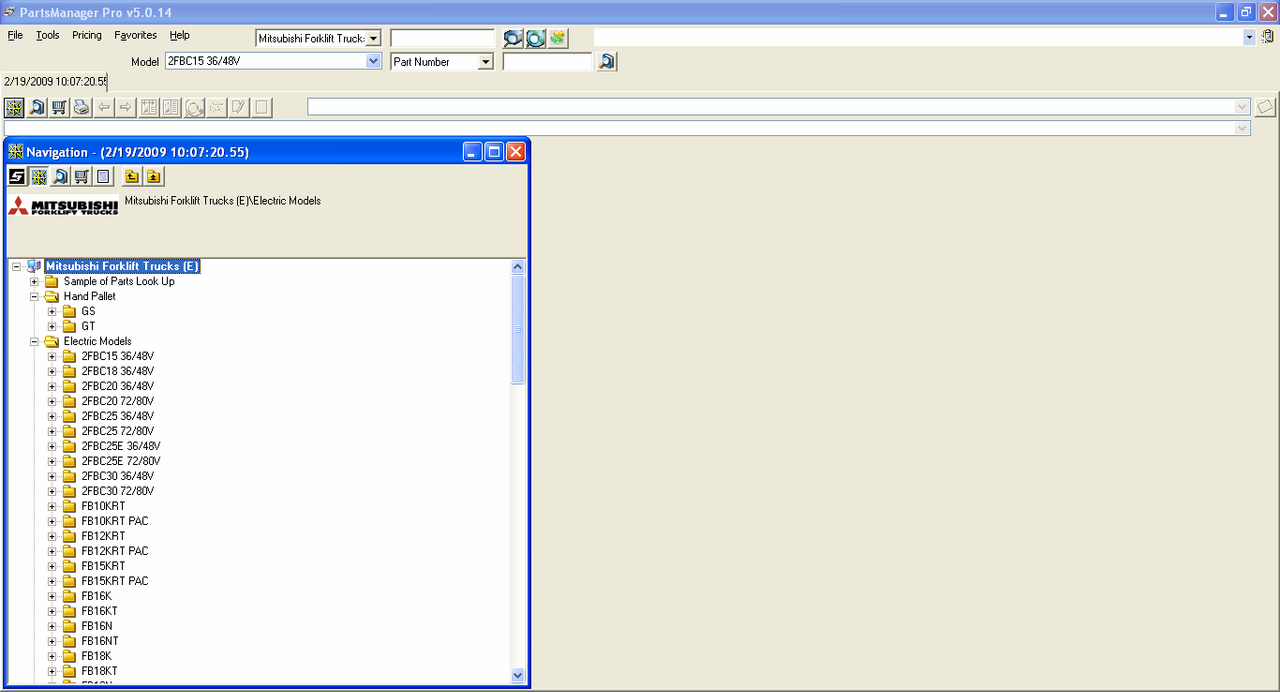Open the Part Number search type dropdown
This screenshot has height=692, width=1280.
tap(486, 62)
